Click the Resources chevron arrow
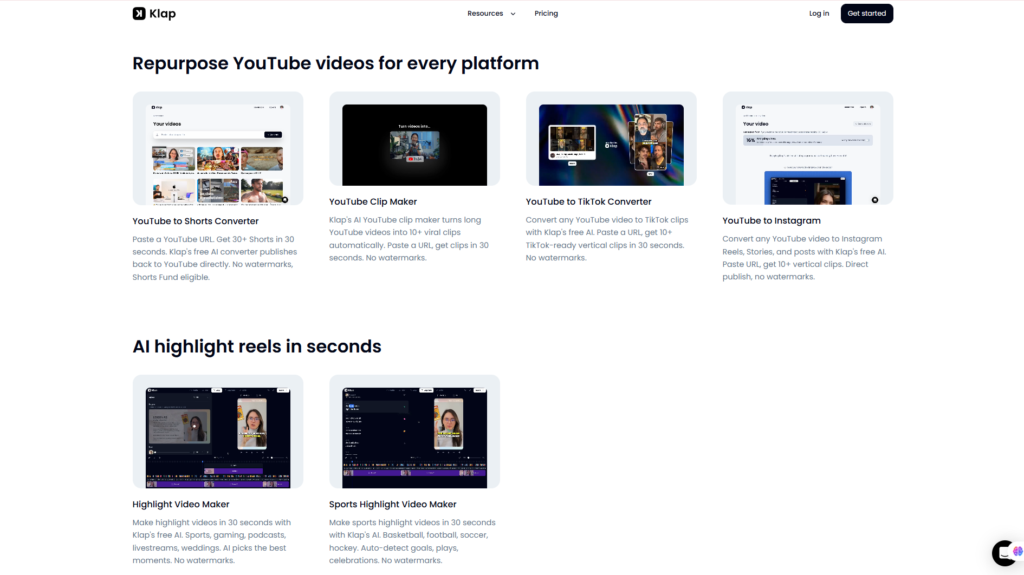1024x575 pixels. pyautogui.click(x=513, y=14)
